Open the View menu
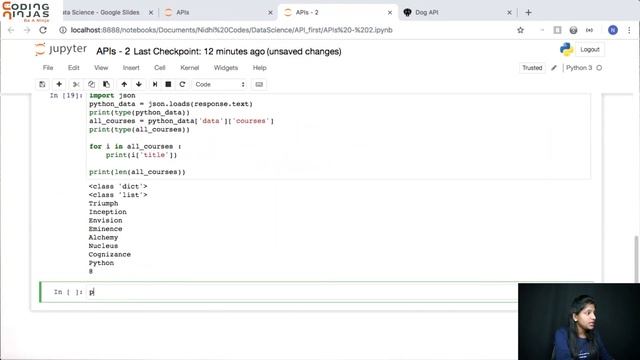This screenshot has width=640, height=360. (101, 68)
